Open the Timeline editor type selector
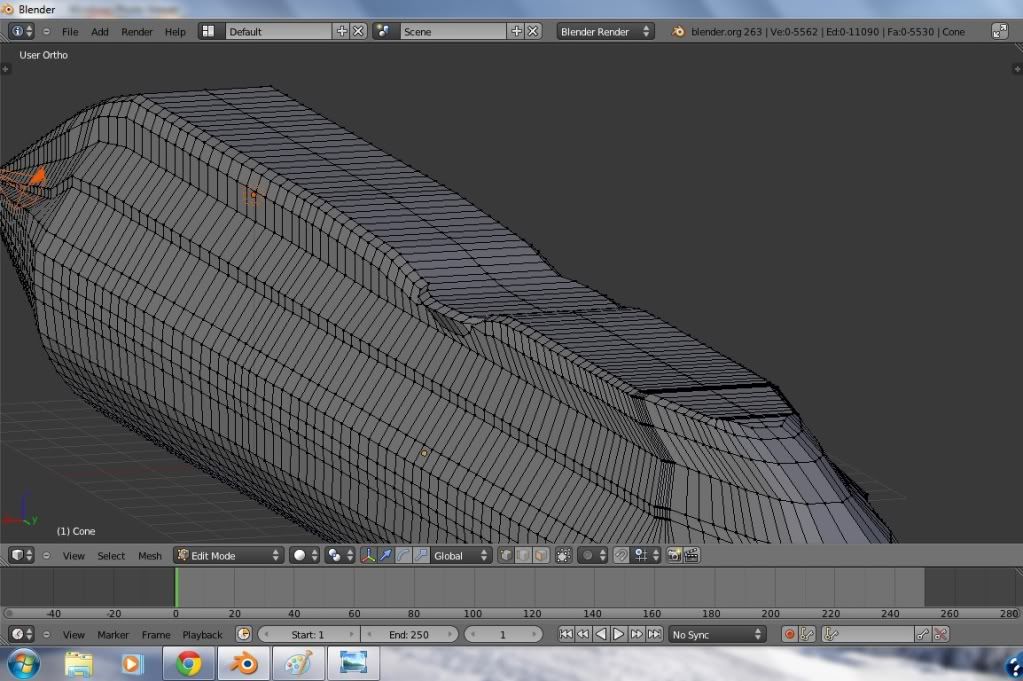The width and height of the screenshot is (1023, 681). pyautogui.click(x=22, y=634)
